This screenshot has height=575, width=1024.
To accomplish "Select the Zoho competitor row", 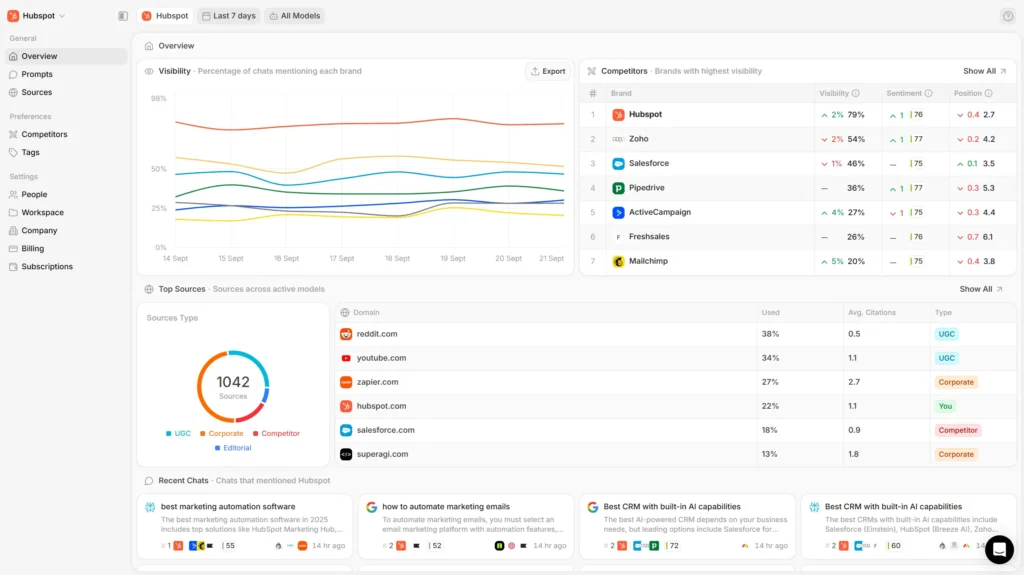I will (798, 139).
